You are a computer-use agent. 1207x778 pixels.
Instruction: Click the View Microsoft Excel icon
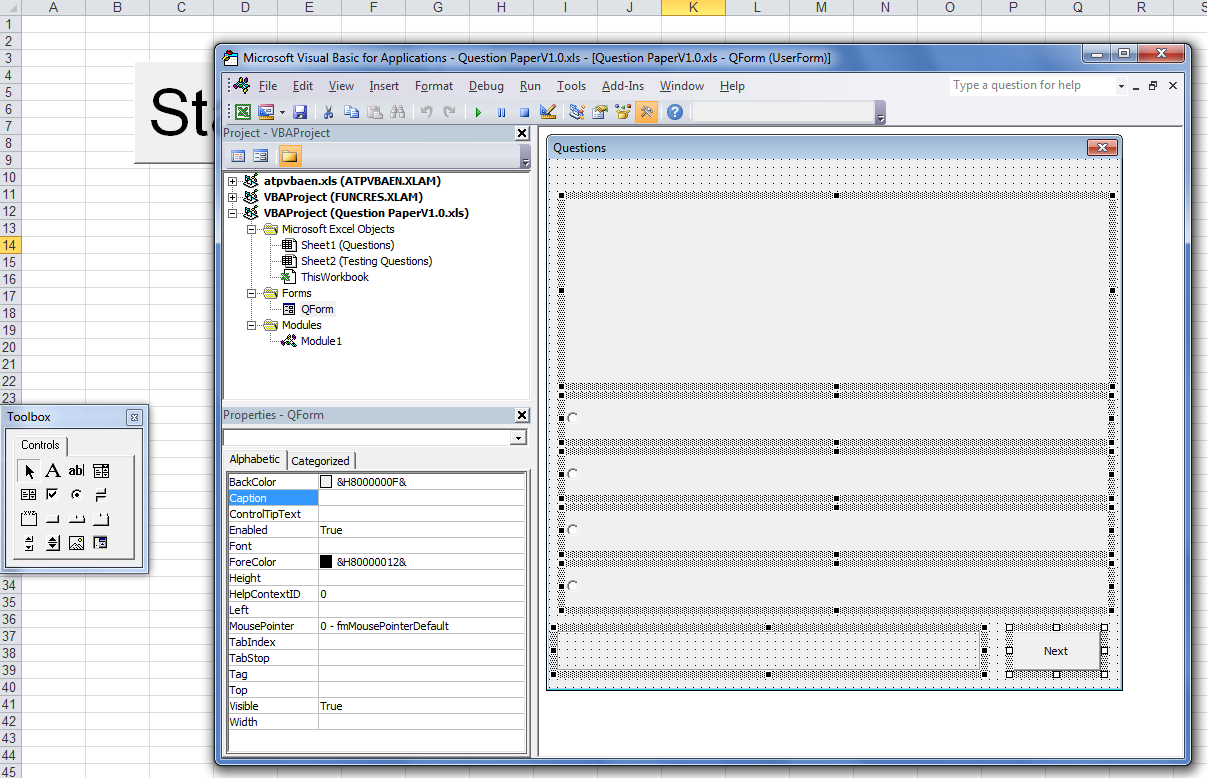[243, 111]
